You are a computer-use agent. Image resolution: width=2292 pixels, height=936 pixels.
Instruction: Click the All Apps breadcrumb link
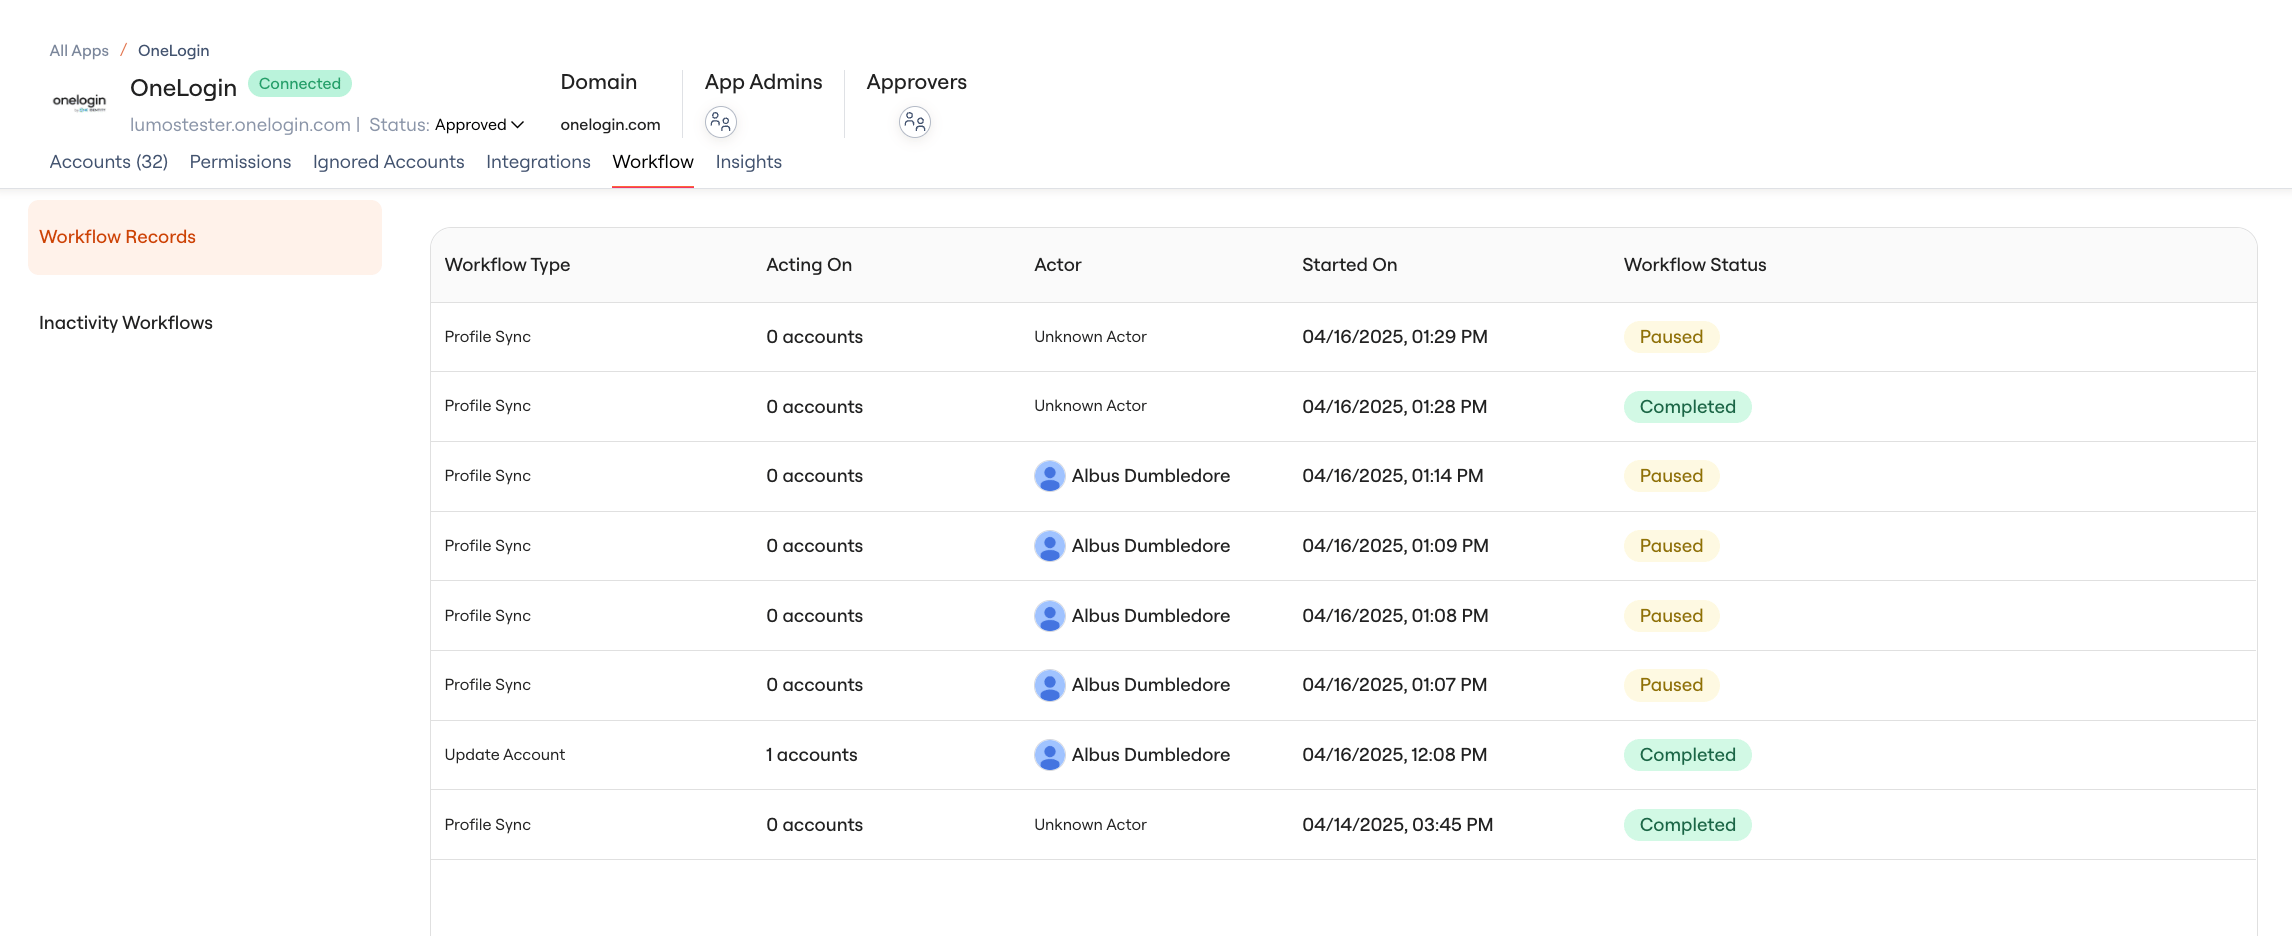click(79, 51)
